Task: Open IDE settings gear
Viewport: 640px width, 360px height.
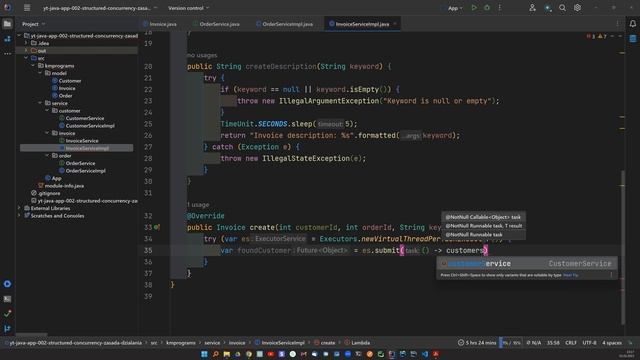Action: (x=577, y=8)
